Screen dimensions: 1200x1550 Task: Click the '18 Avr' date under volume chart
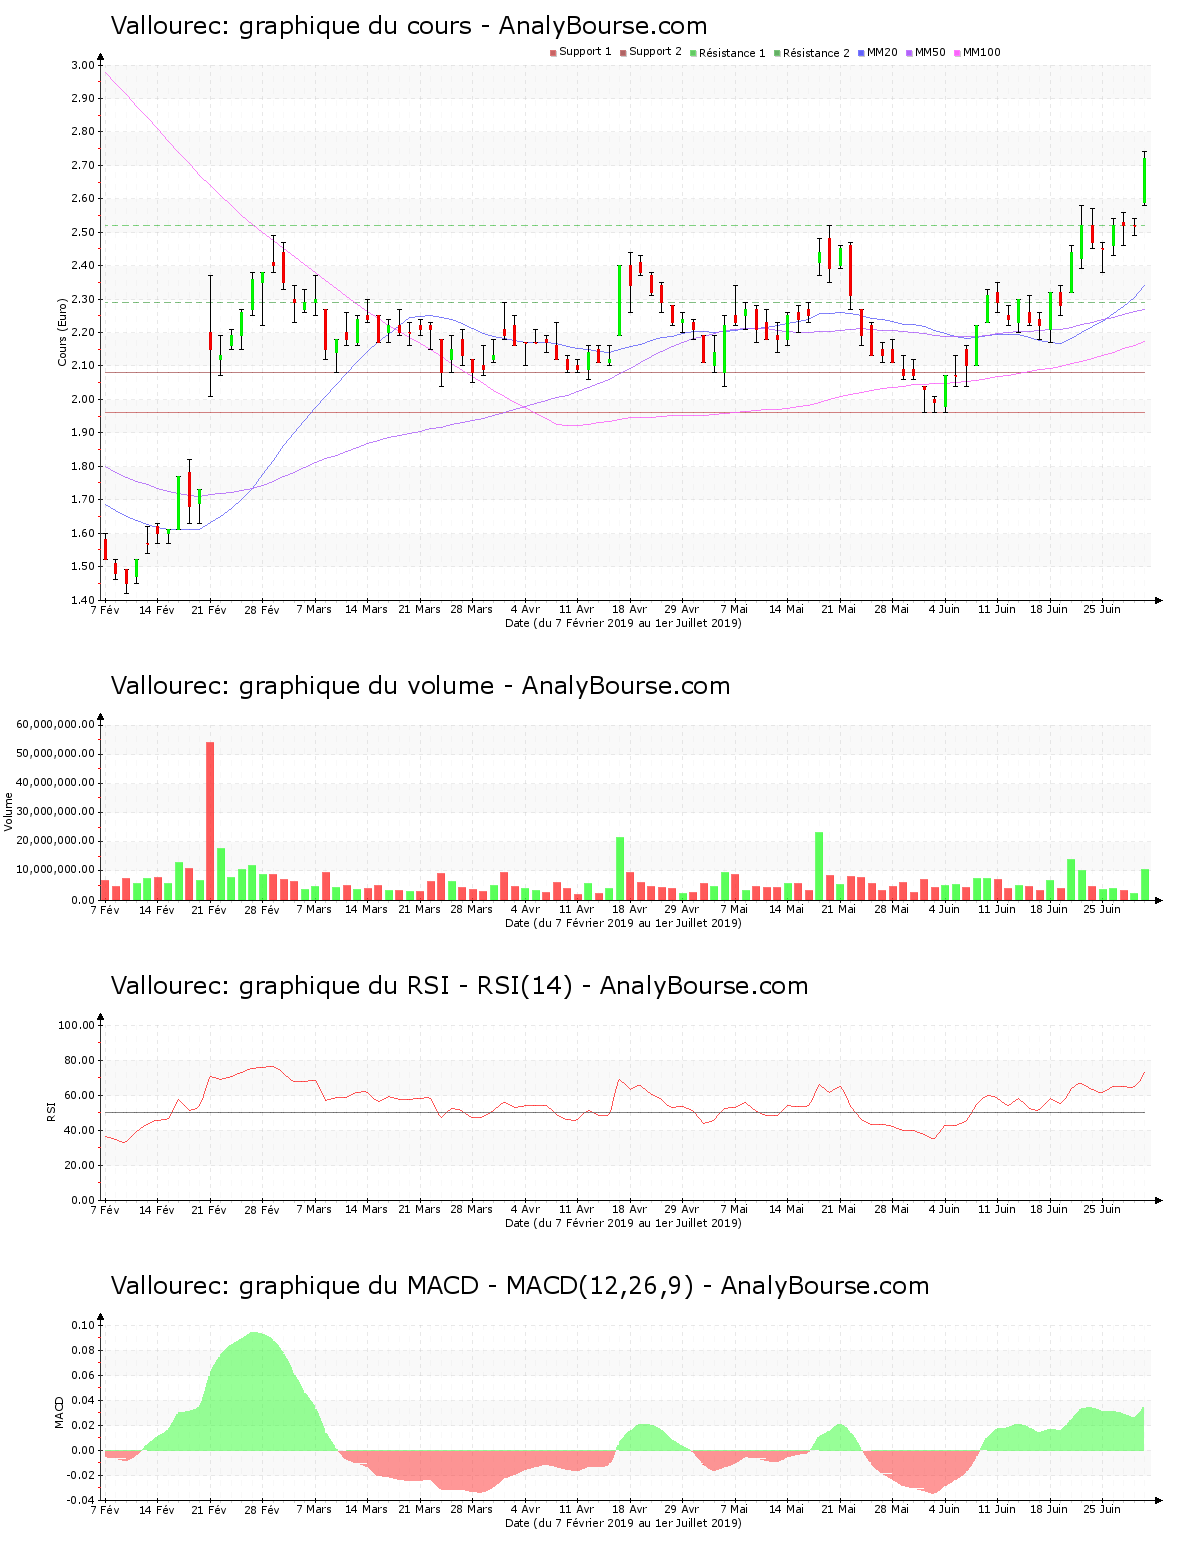[629, 909]
